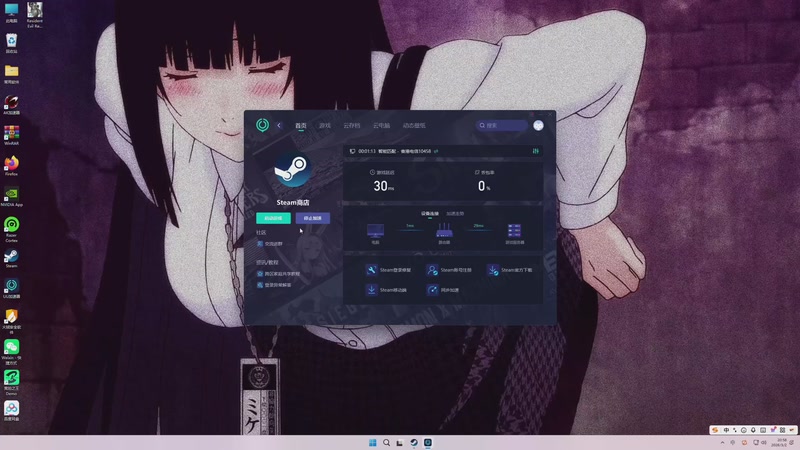Open the user avatar profile menu

538,125
